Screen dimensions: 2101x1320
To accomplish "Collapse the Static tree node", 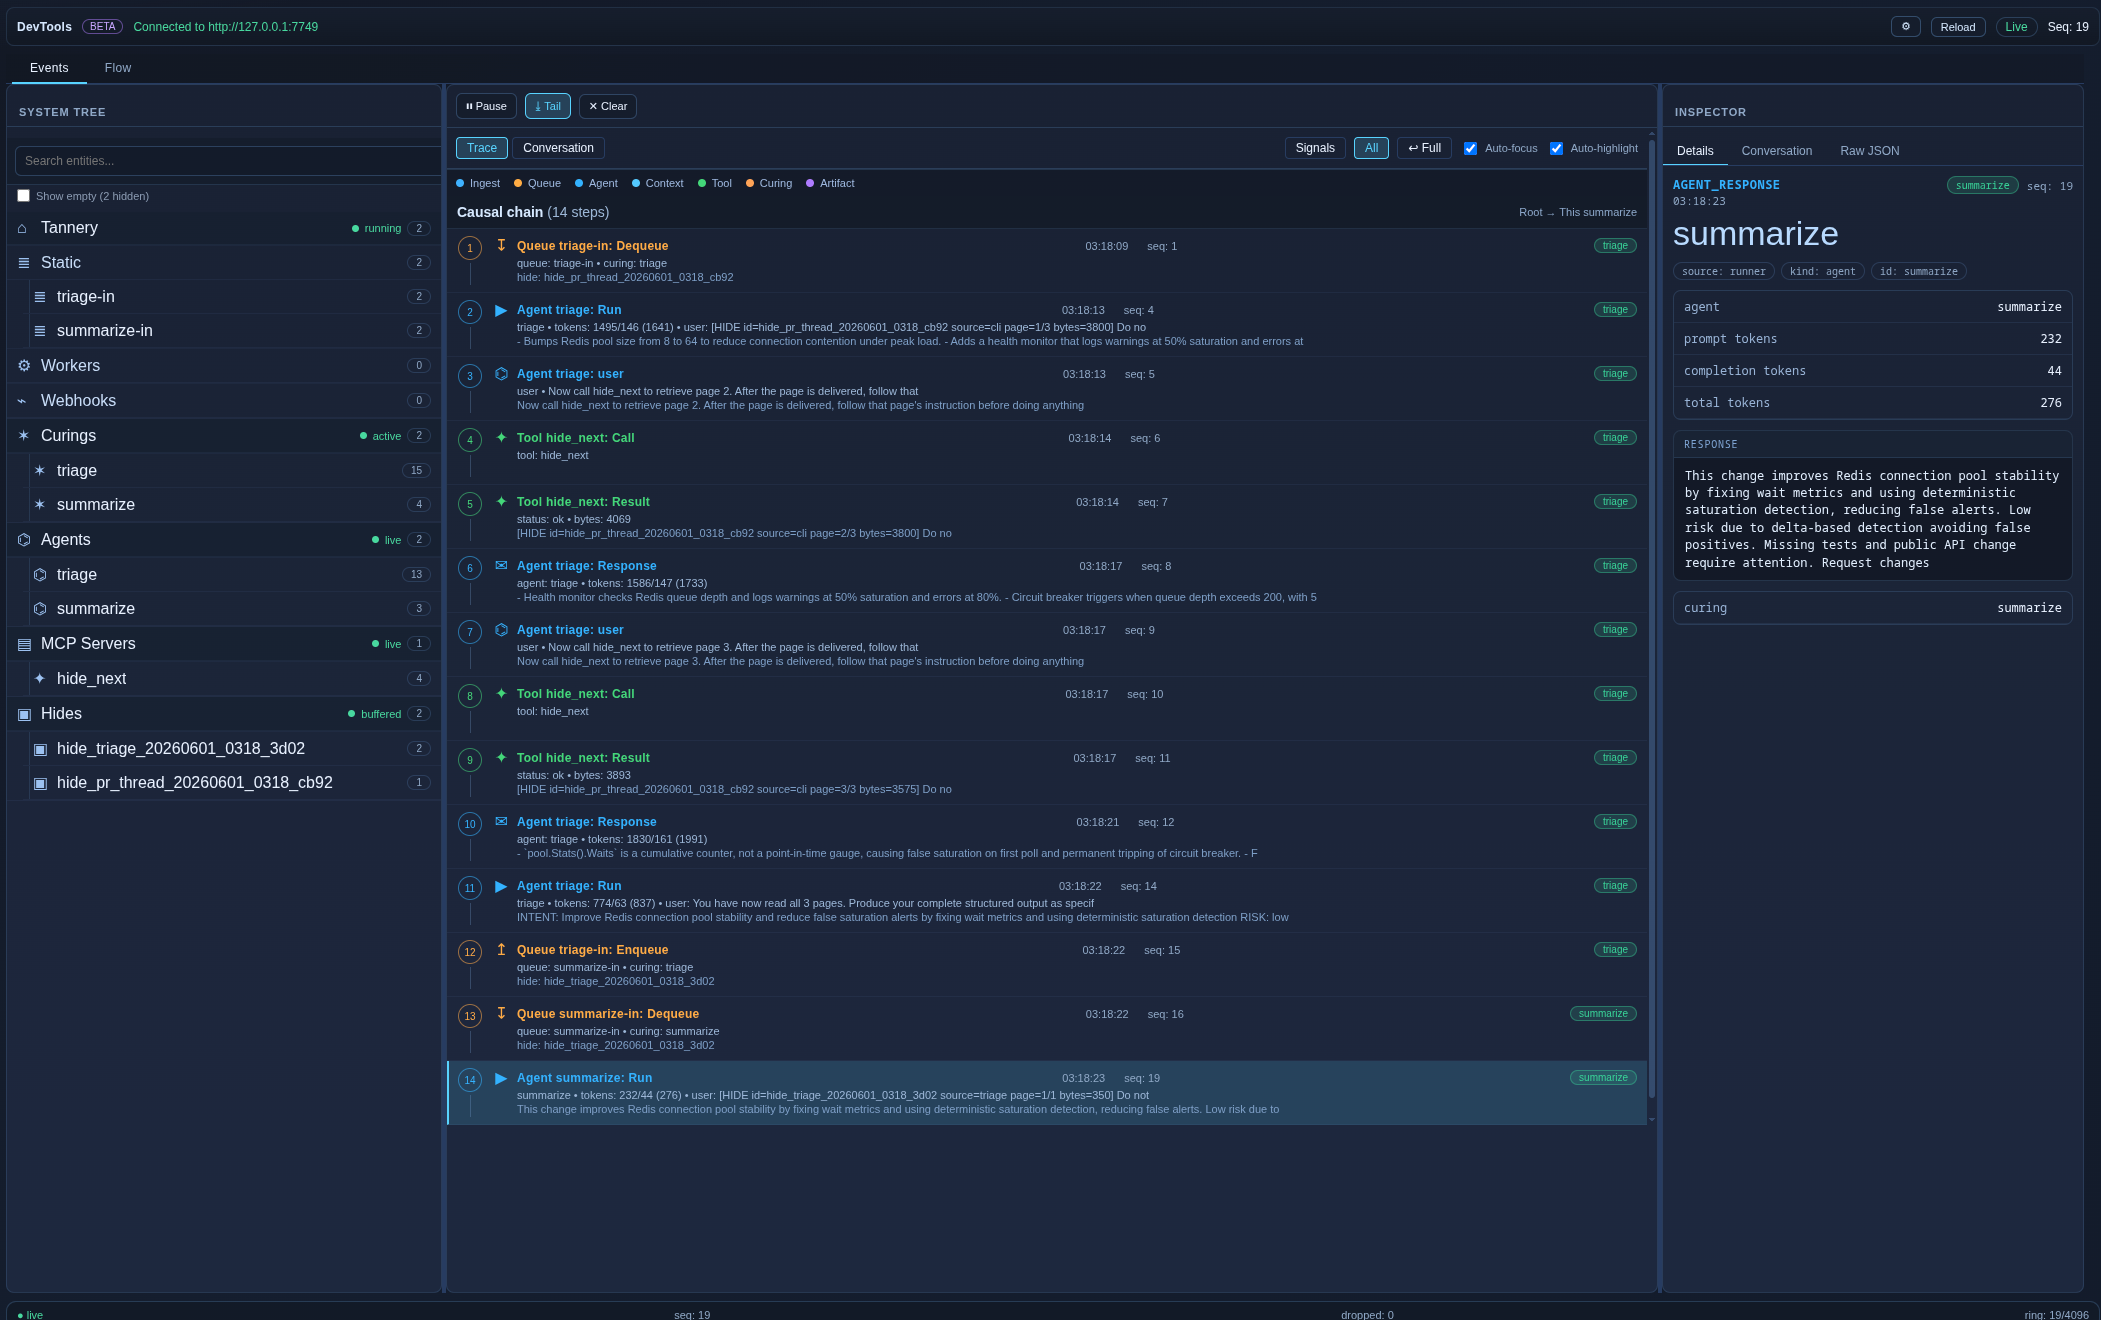I will click(224, 263).
